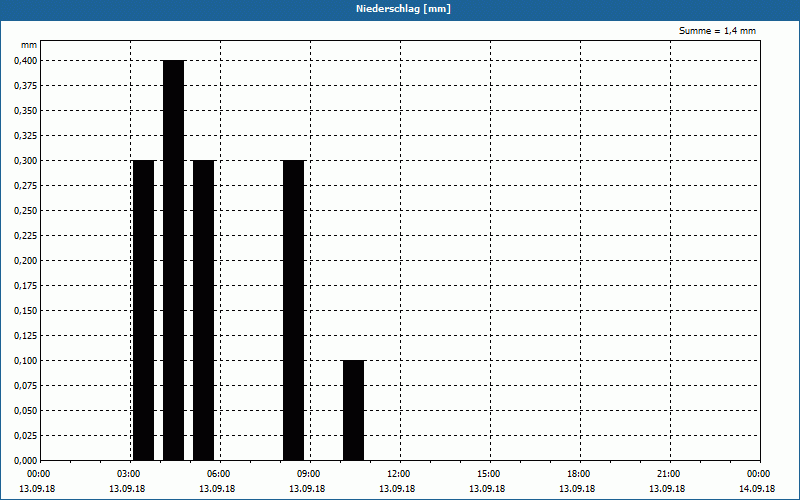The image size is (800, 500).
Task: Click the 0,300 bar just after 03:00
Action: tap(143, 310)
